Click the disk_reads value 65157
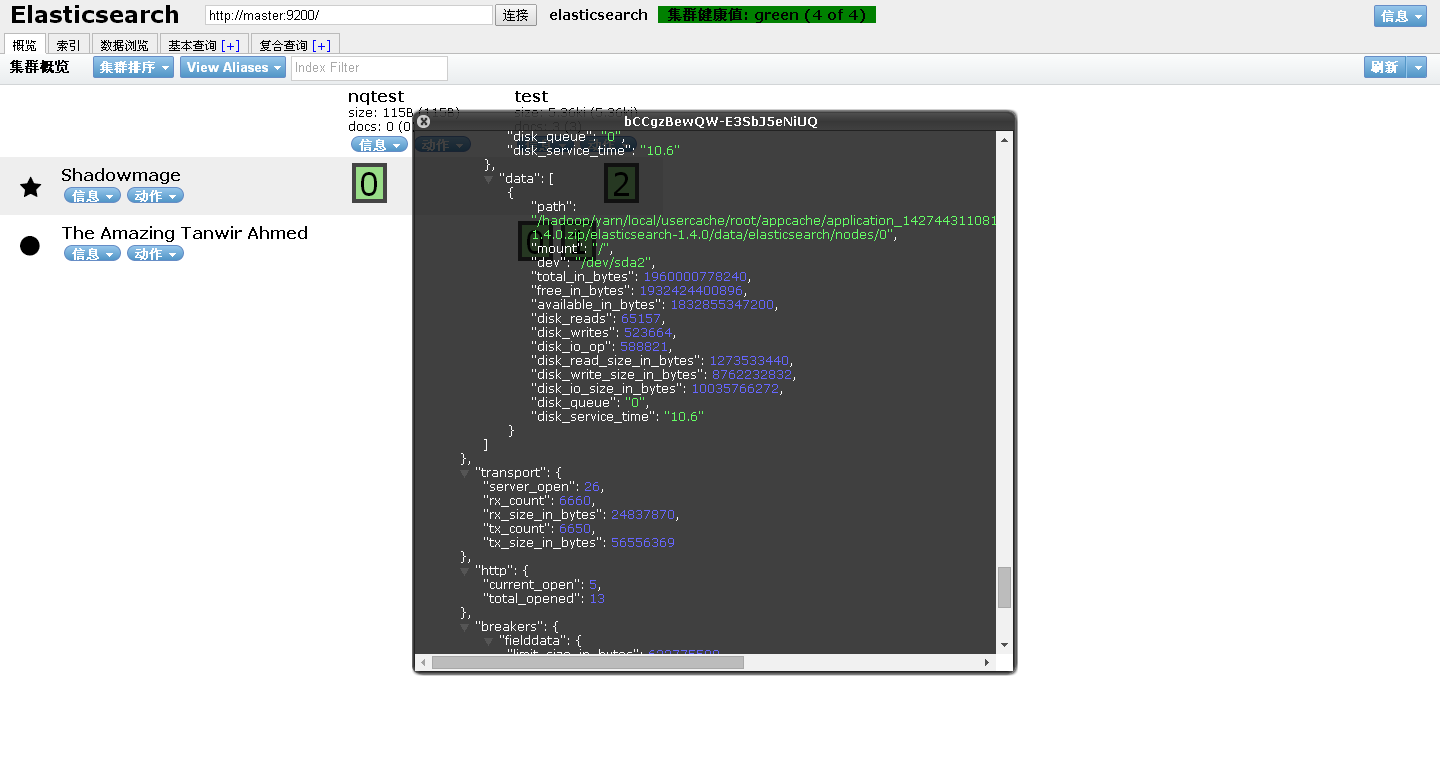Screen dimensions: 1440x782 [x=641, y=319]
